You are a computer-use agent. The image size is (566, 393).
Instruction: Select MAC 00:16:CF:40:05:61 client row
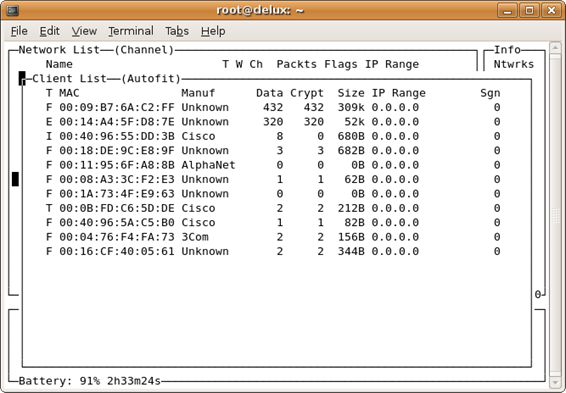pos(273,252)
